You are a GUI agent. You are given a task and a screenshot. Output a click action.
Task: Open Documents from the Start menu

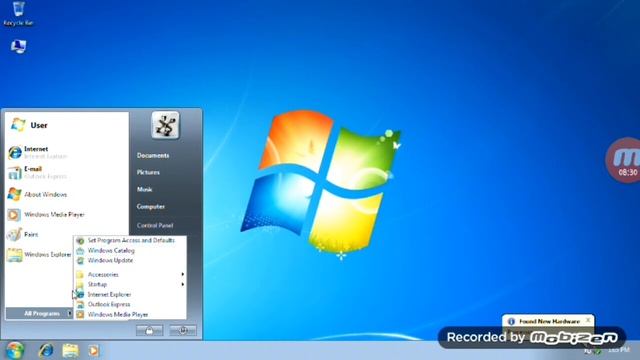coord(153,156)
